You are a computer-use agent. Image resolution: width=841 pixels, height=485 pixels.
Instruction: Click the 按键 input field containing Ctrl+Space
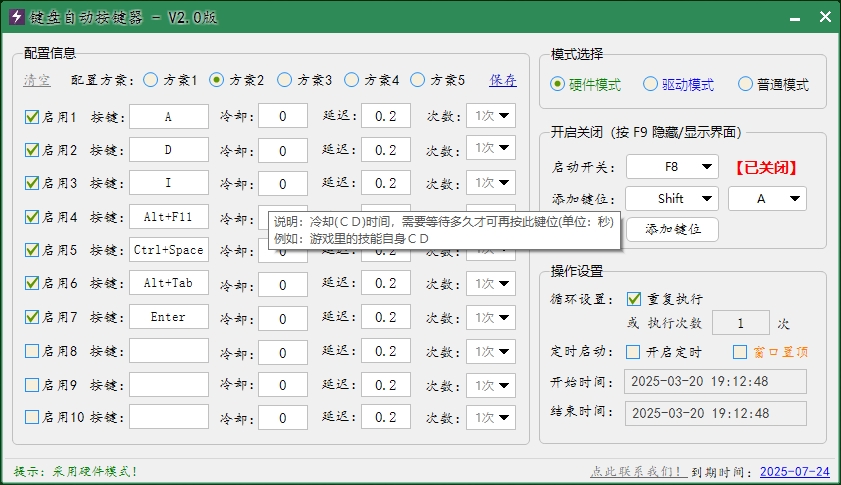tap(168, 251)
